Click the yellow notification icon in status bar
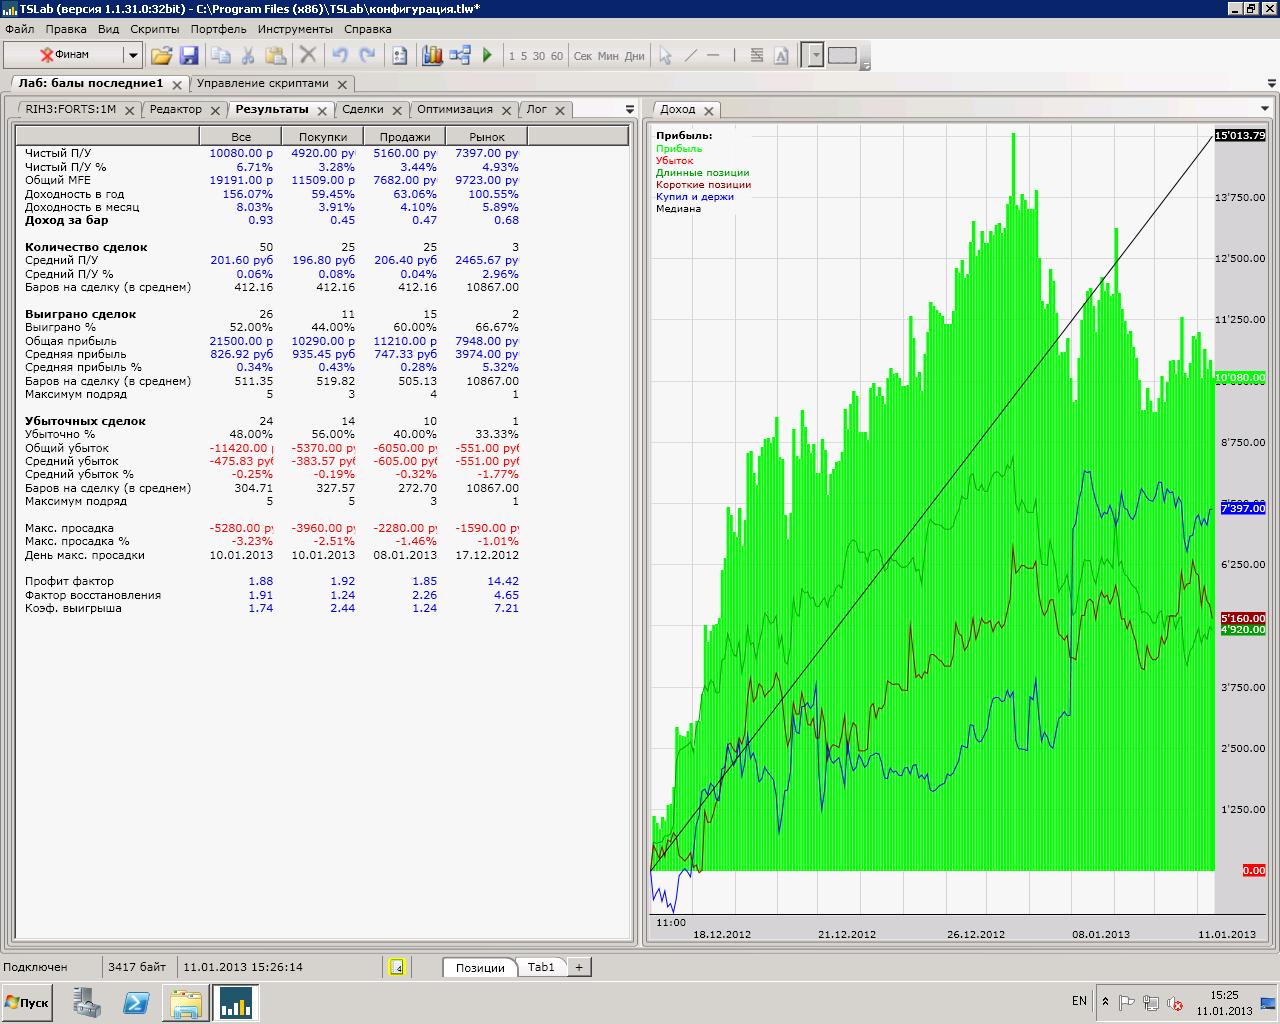Viewport: 1280px width, 1024px height. 397,967
